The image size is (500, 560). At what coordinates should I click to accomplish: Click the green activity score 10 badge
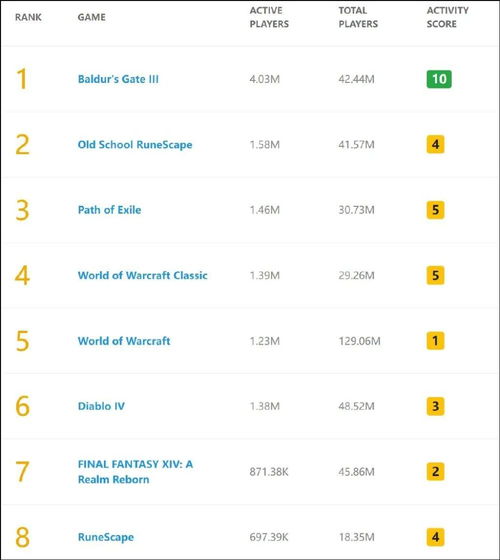[439, 79]
